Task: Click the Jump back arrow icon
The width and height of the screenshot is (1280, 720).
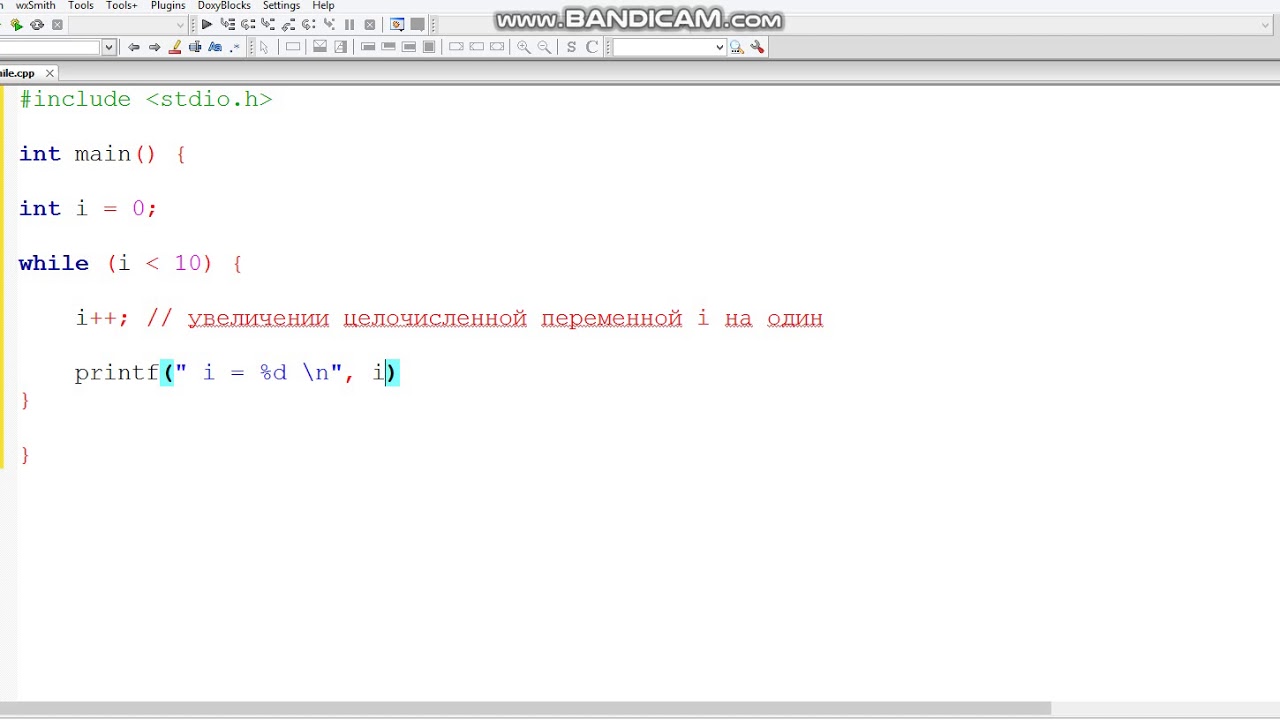Action: [x=133, y=47]
